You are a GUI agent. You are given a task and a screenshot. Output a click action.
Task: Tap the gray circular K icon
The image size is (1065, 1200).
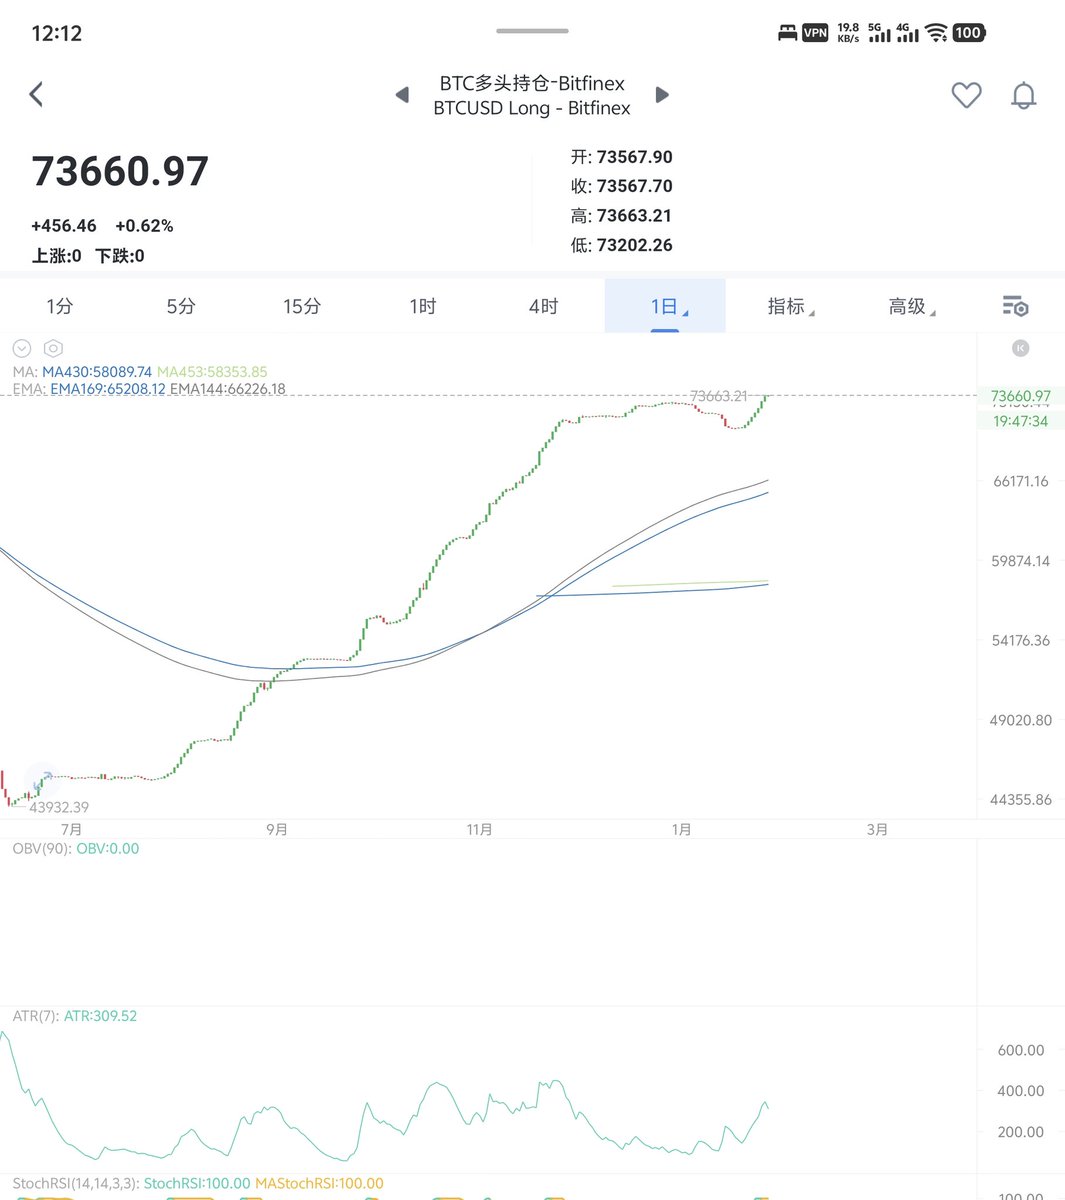(x=1020, y=348)
